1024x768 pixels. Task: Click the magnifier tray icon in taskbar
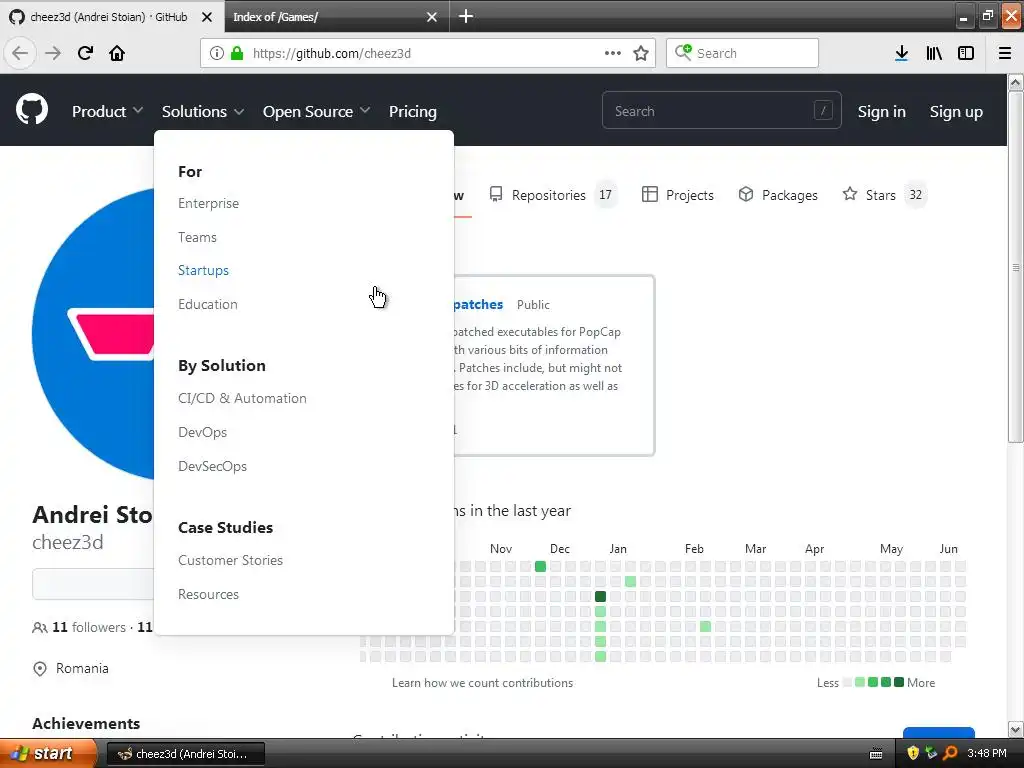[x=950, y=753]
